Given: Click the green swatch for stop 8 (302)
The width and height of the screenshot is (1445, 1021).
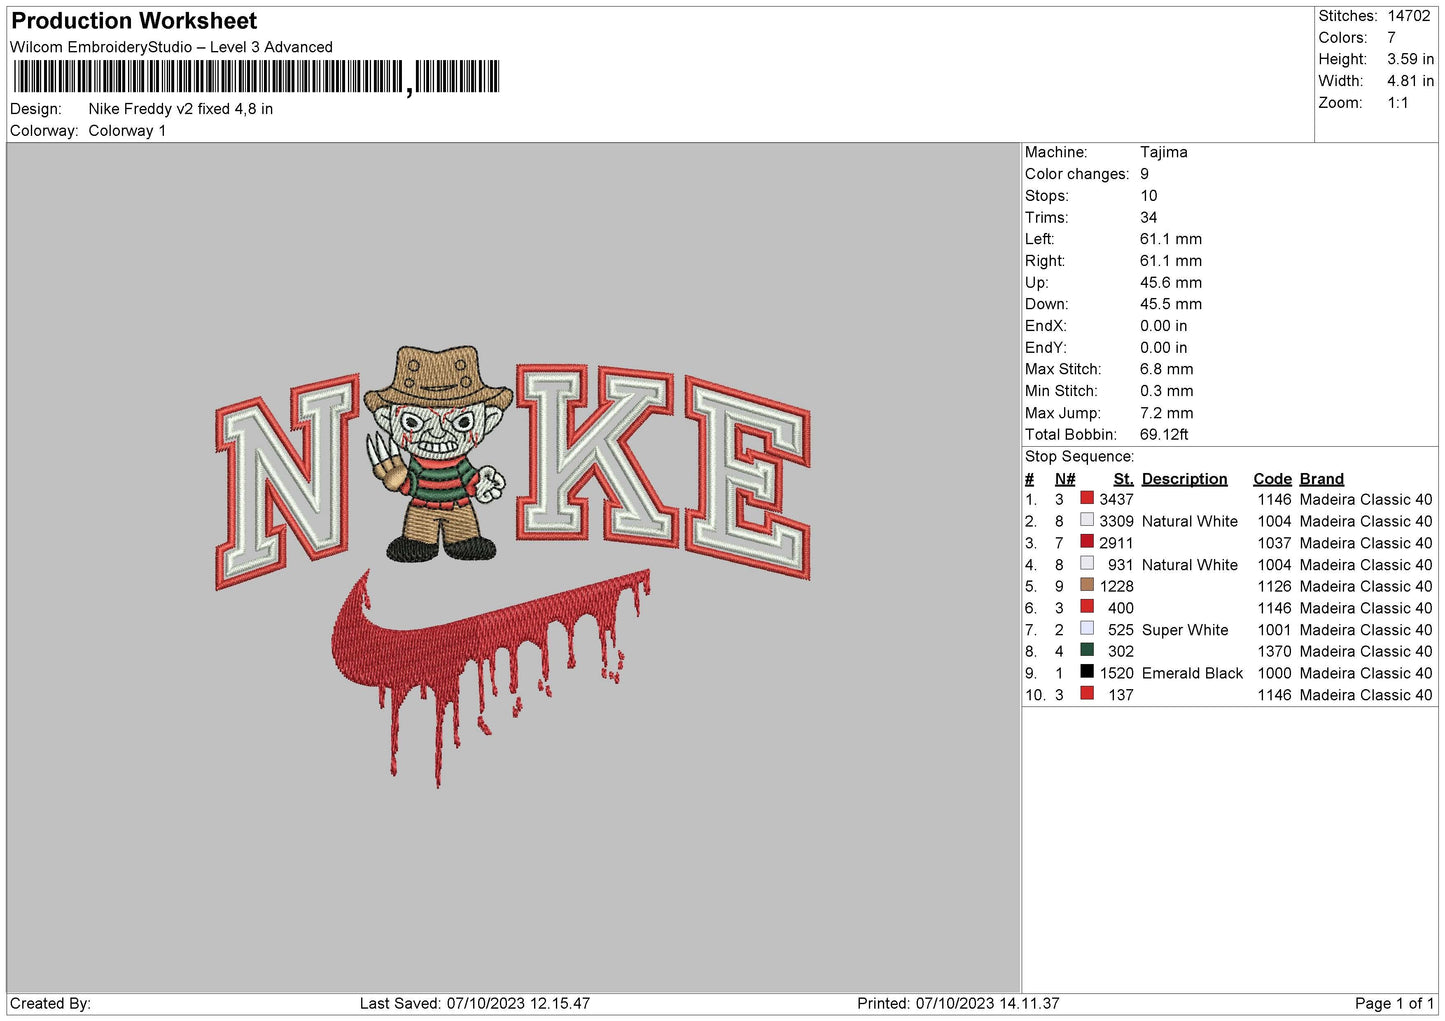Looking at the screenshot, I should pos(1087,650).
